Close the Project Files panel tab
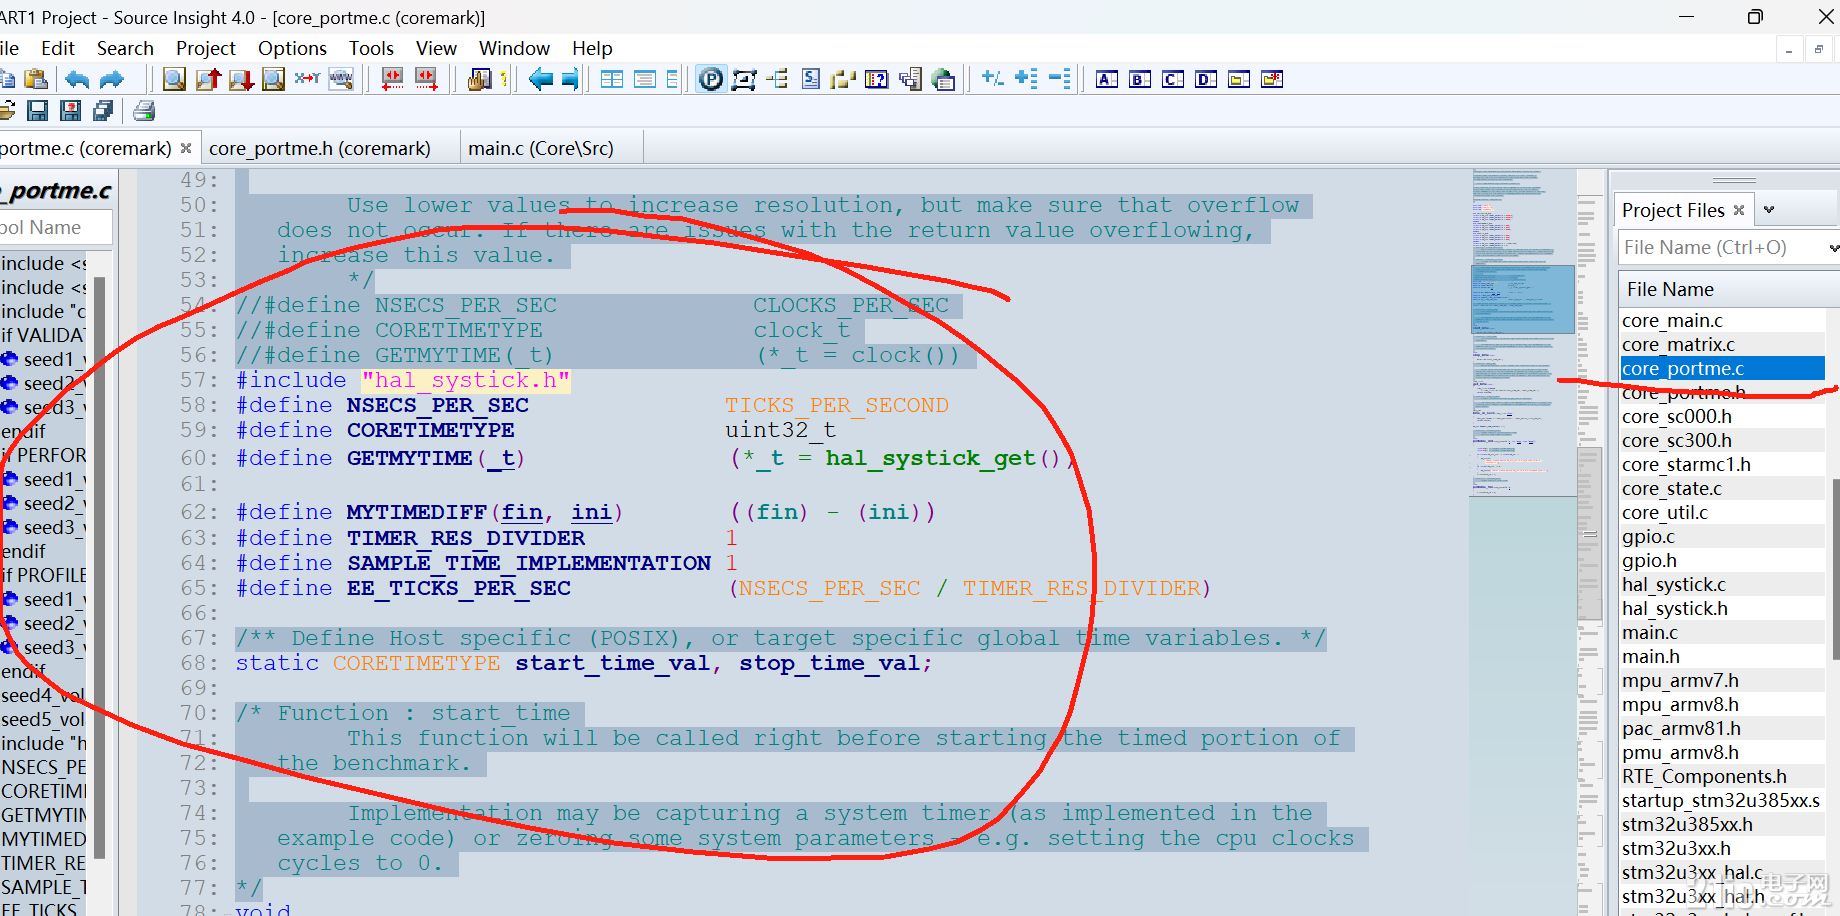Screen dimensions: 1840x916 point(1739,210)
